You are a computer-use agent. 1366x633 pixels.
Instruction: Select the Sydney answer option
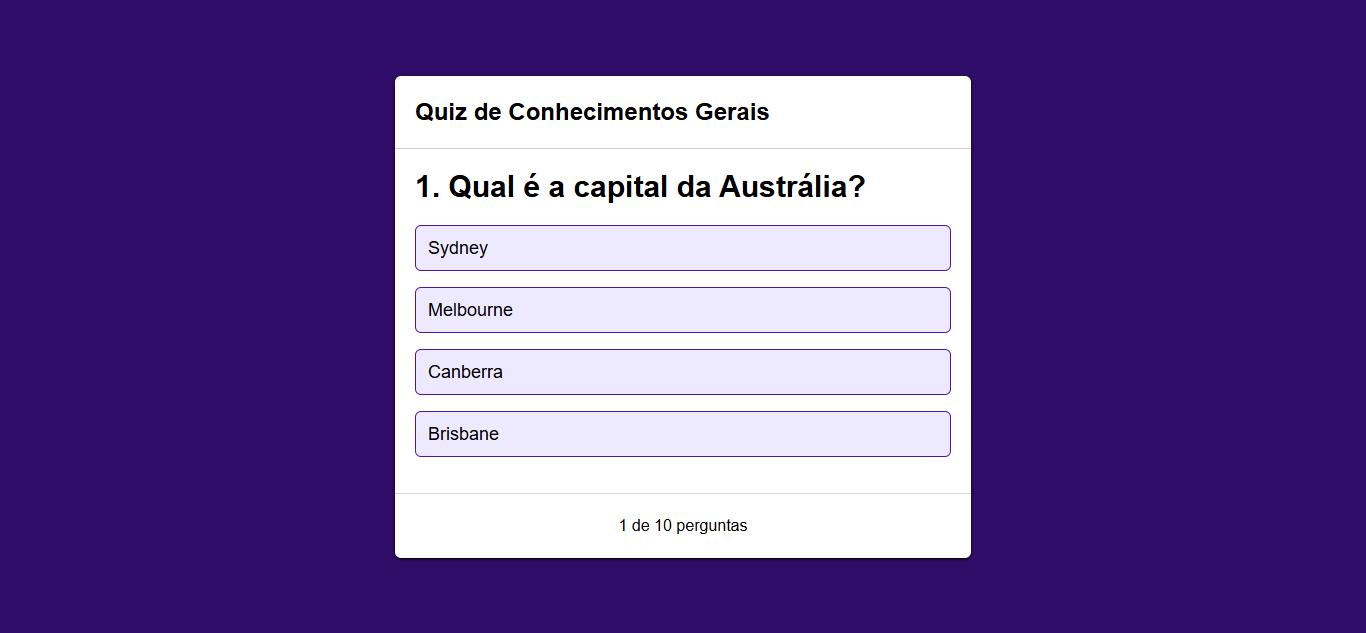[x=682, y=248]
